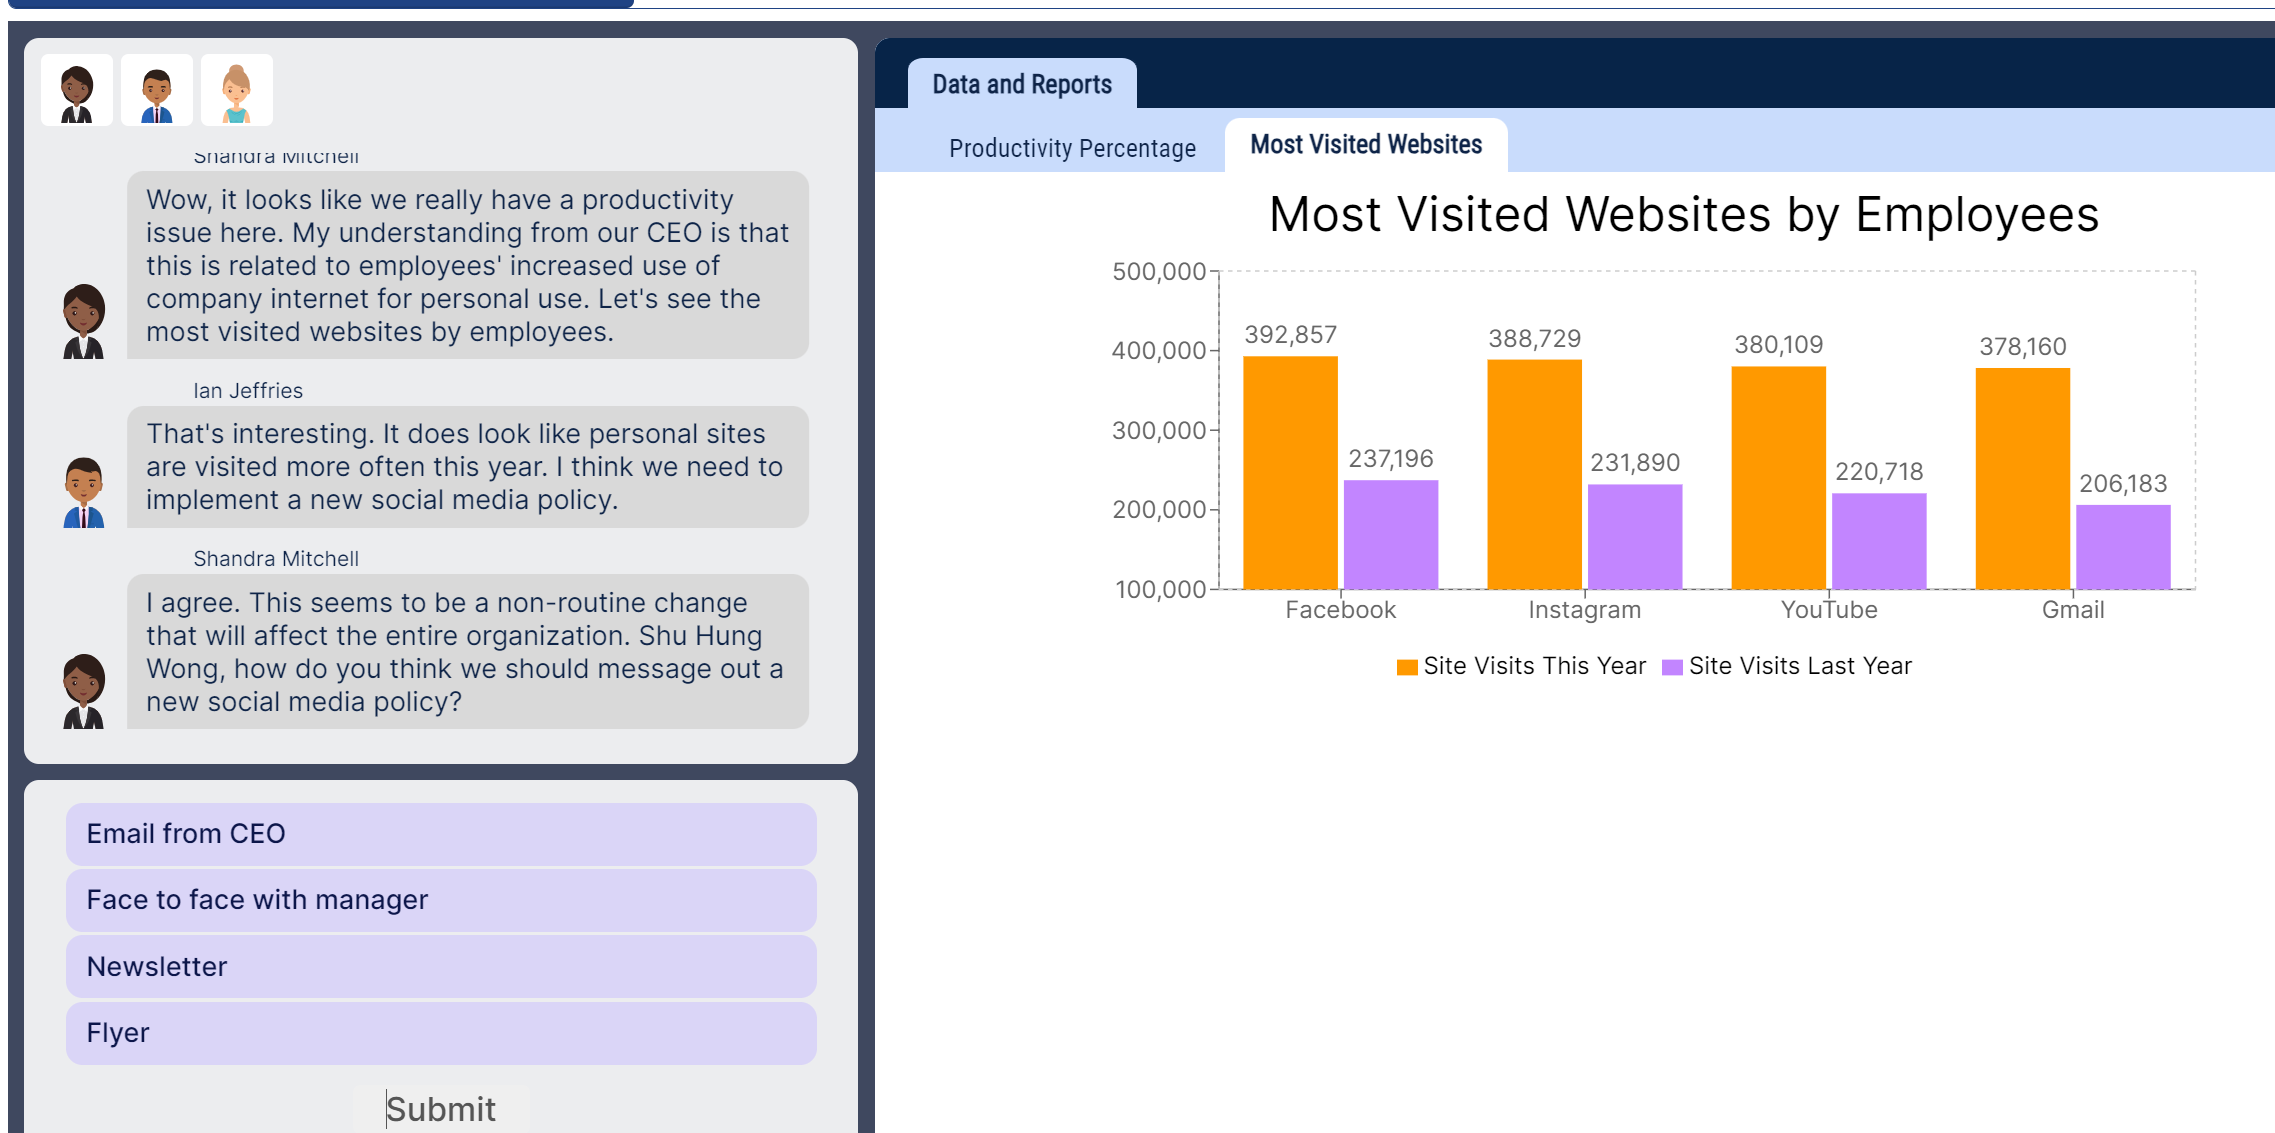Image resolution: width=2275 pixels, height=1133 pixels.
Task: Click the 'Gmail' axis label
Action: pyautogui.click(x=2073, y=610)
